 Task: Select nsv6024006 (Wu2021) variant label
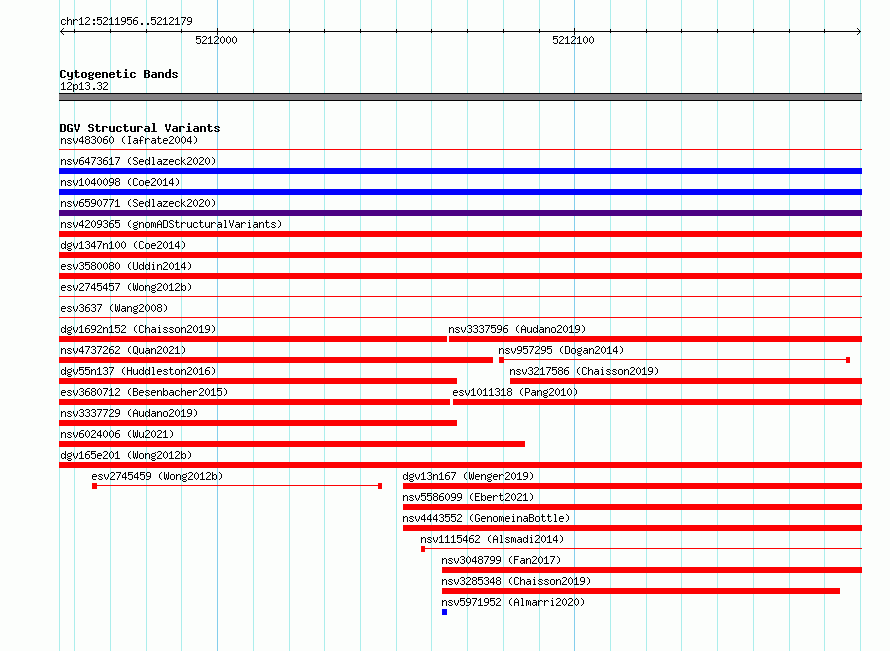click(117, 434)
